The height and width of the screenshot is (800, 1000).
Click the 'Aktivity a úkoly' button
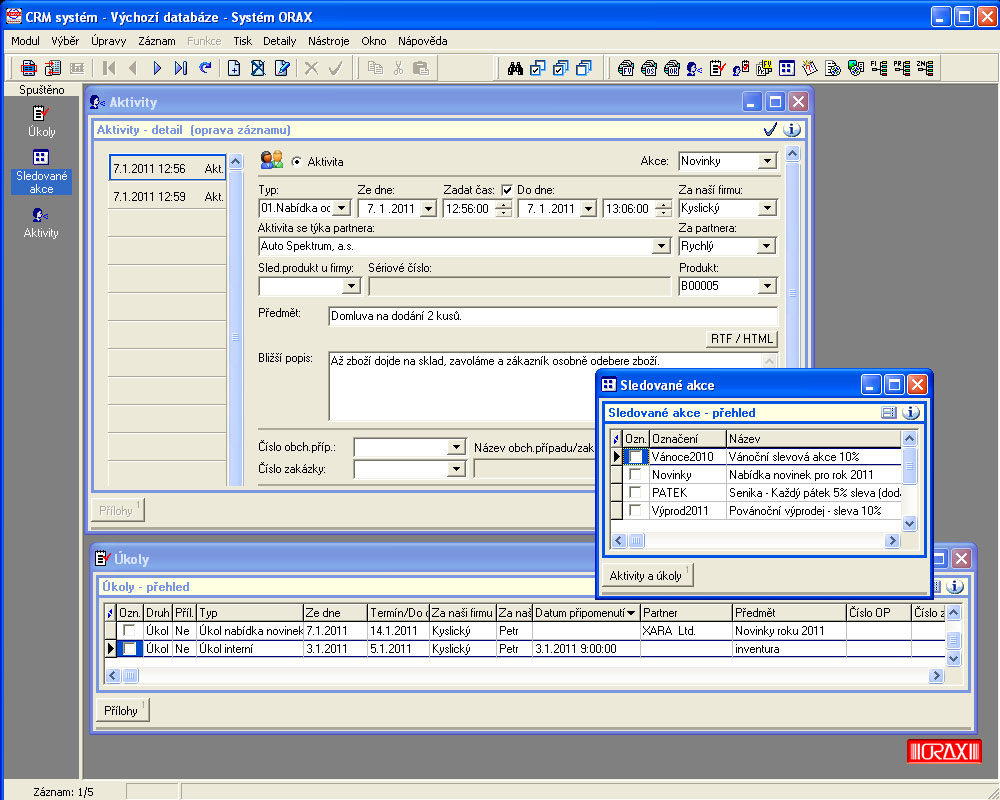point(649,576)
